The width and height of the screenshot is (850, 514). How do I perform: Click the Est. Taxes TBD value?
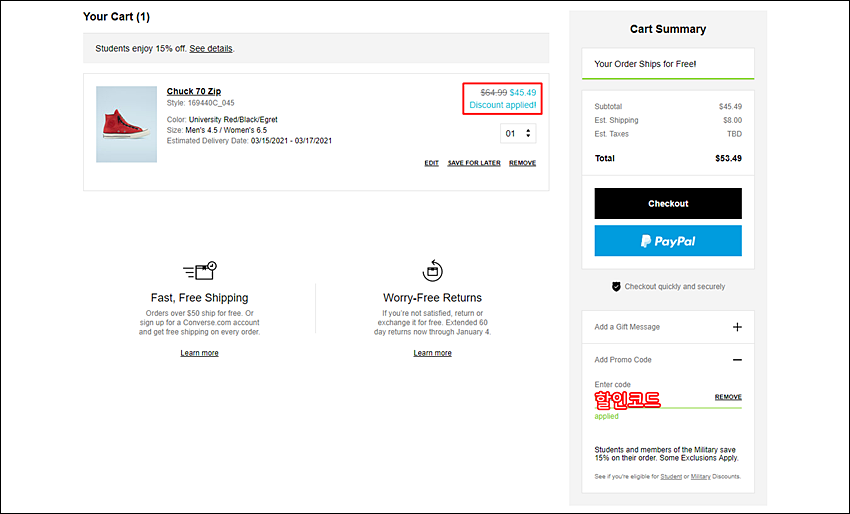point(735,134)
